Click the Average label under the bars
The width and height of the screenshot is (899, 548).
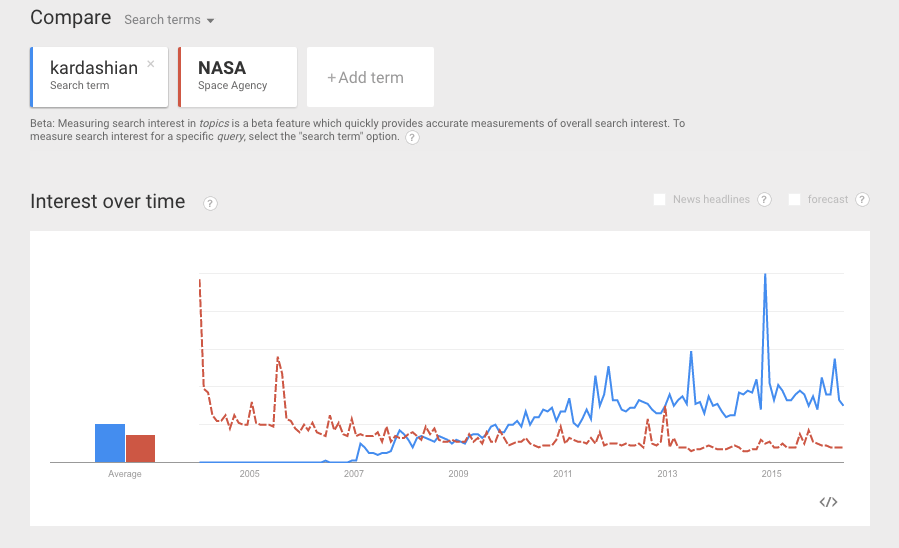point(125,474)
